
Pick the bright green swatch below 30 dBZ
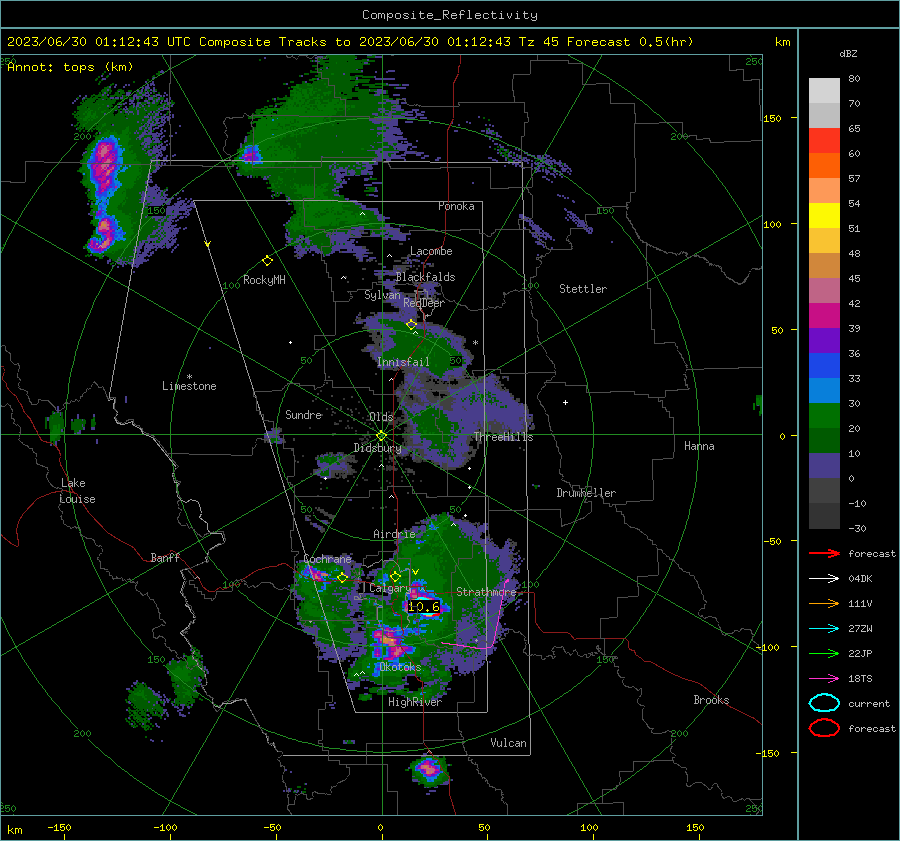(x=824, y=416)
